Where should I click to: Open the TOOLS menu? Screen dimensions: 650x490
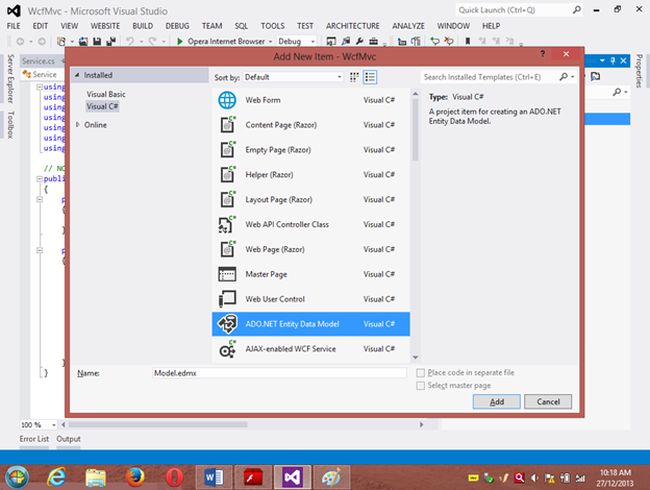coord(272,26)
